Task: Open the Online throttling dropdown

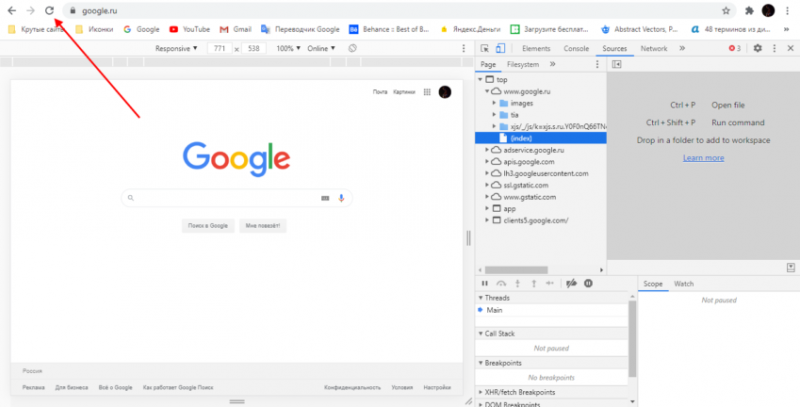Action: (321, 48)
